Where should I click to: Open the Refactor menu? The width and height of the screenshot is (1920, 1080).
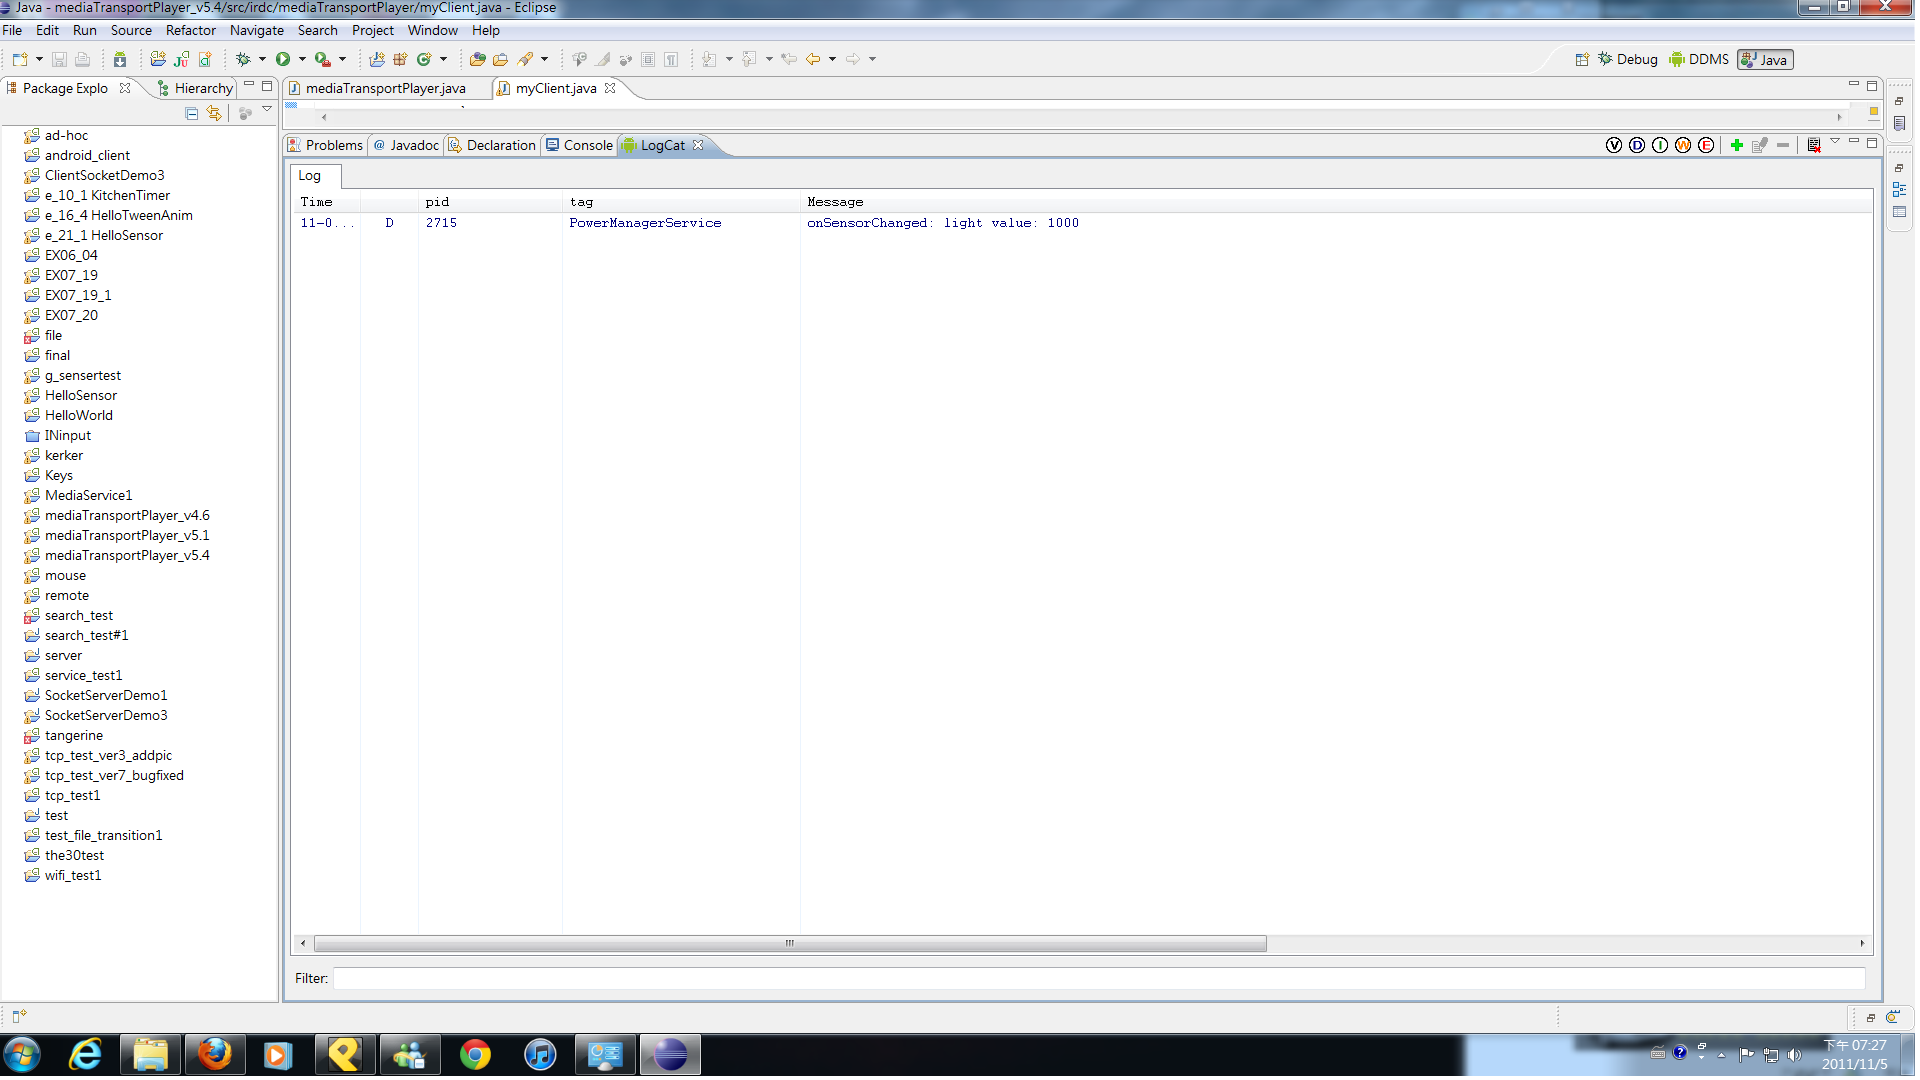pos(191,31)
